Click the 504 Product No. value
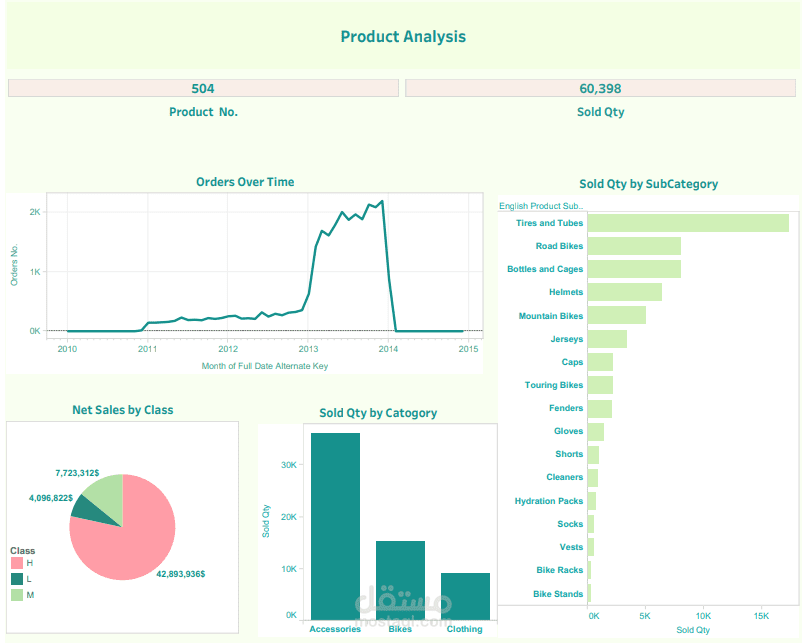Screen dimensions: 807x643 click(x=203, y=89)
